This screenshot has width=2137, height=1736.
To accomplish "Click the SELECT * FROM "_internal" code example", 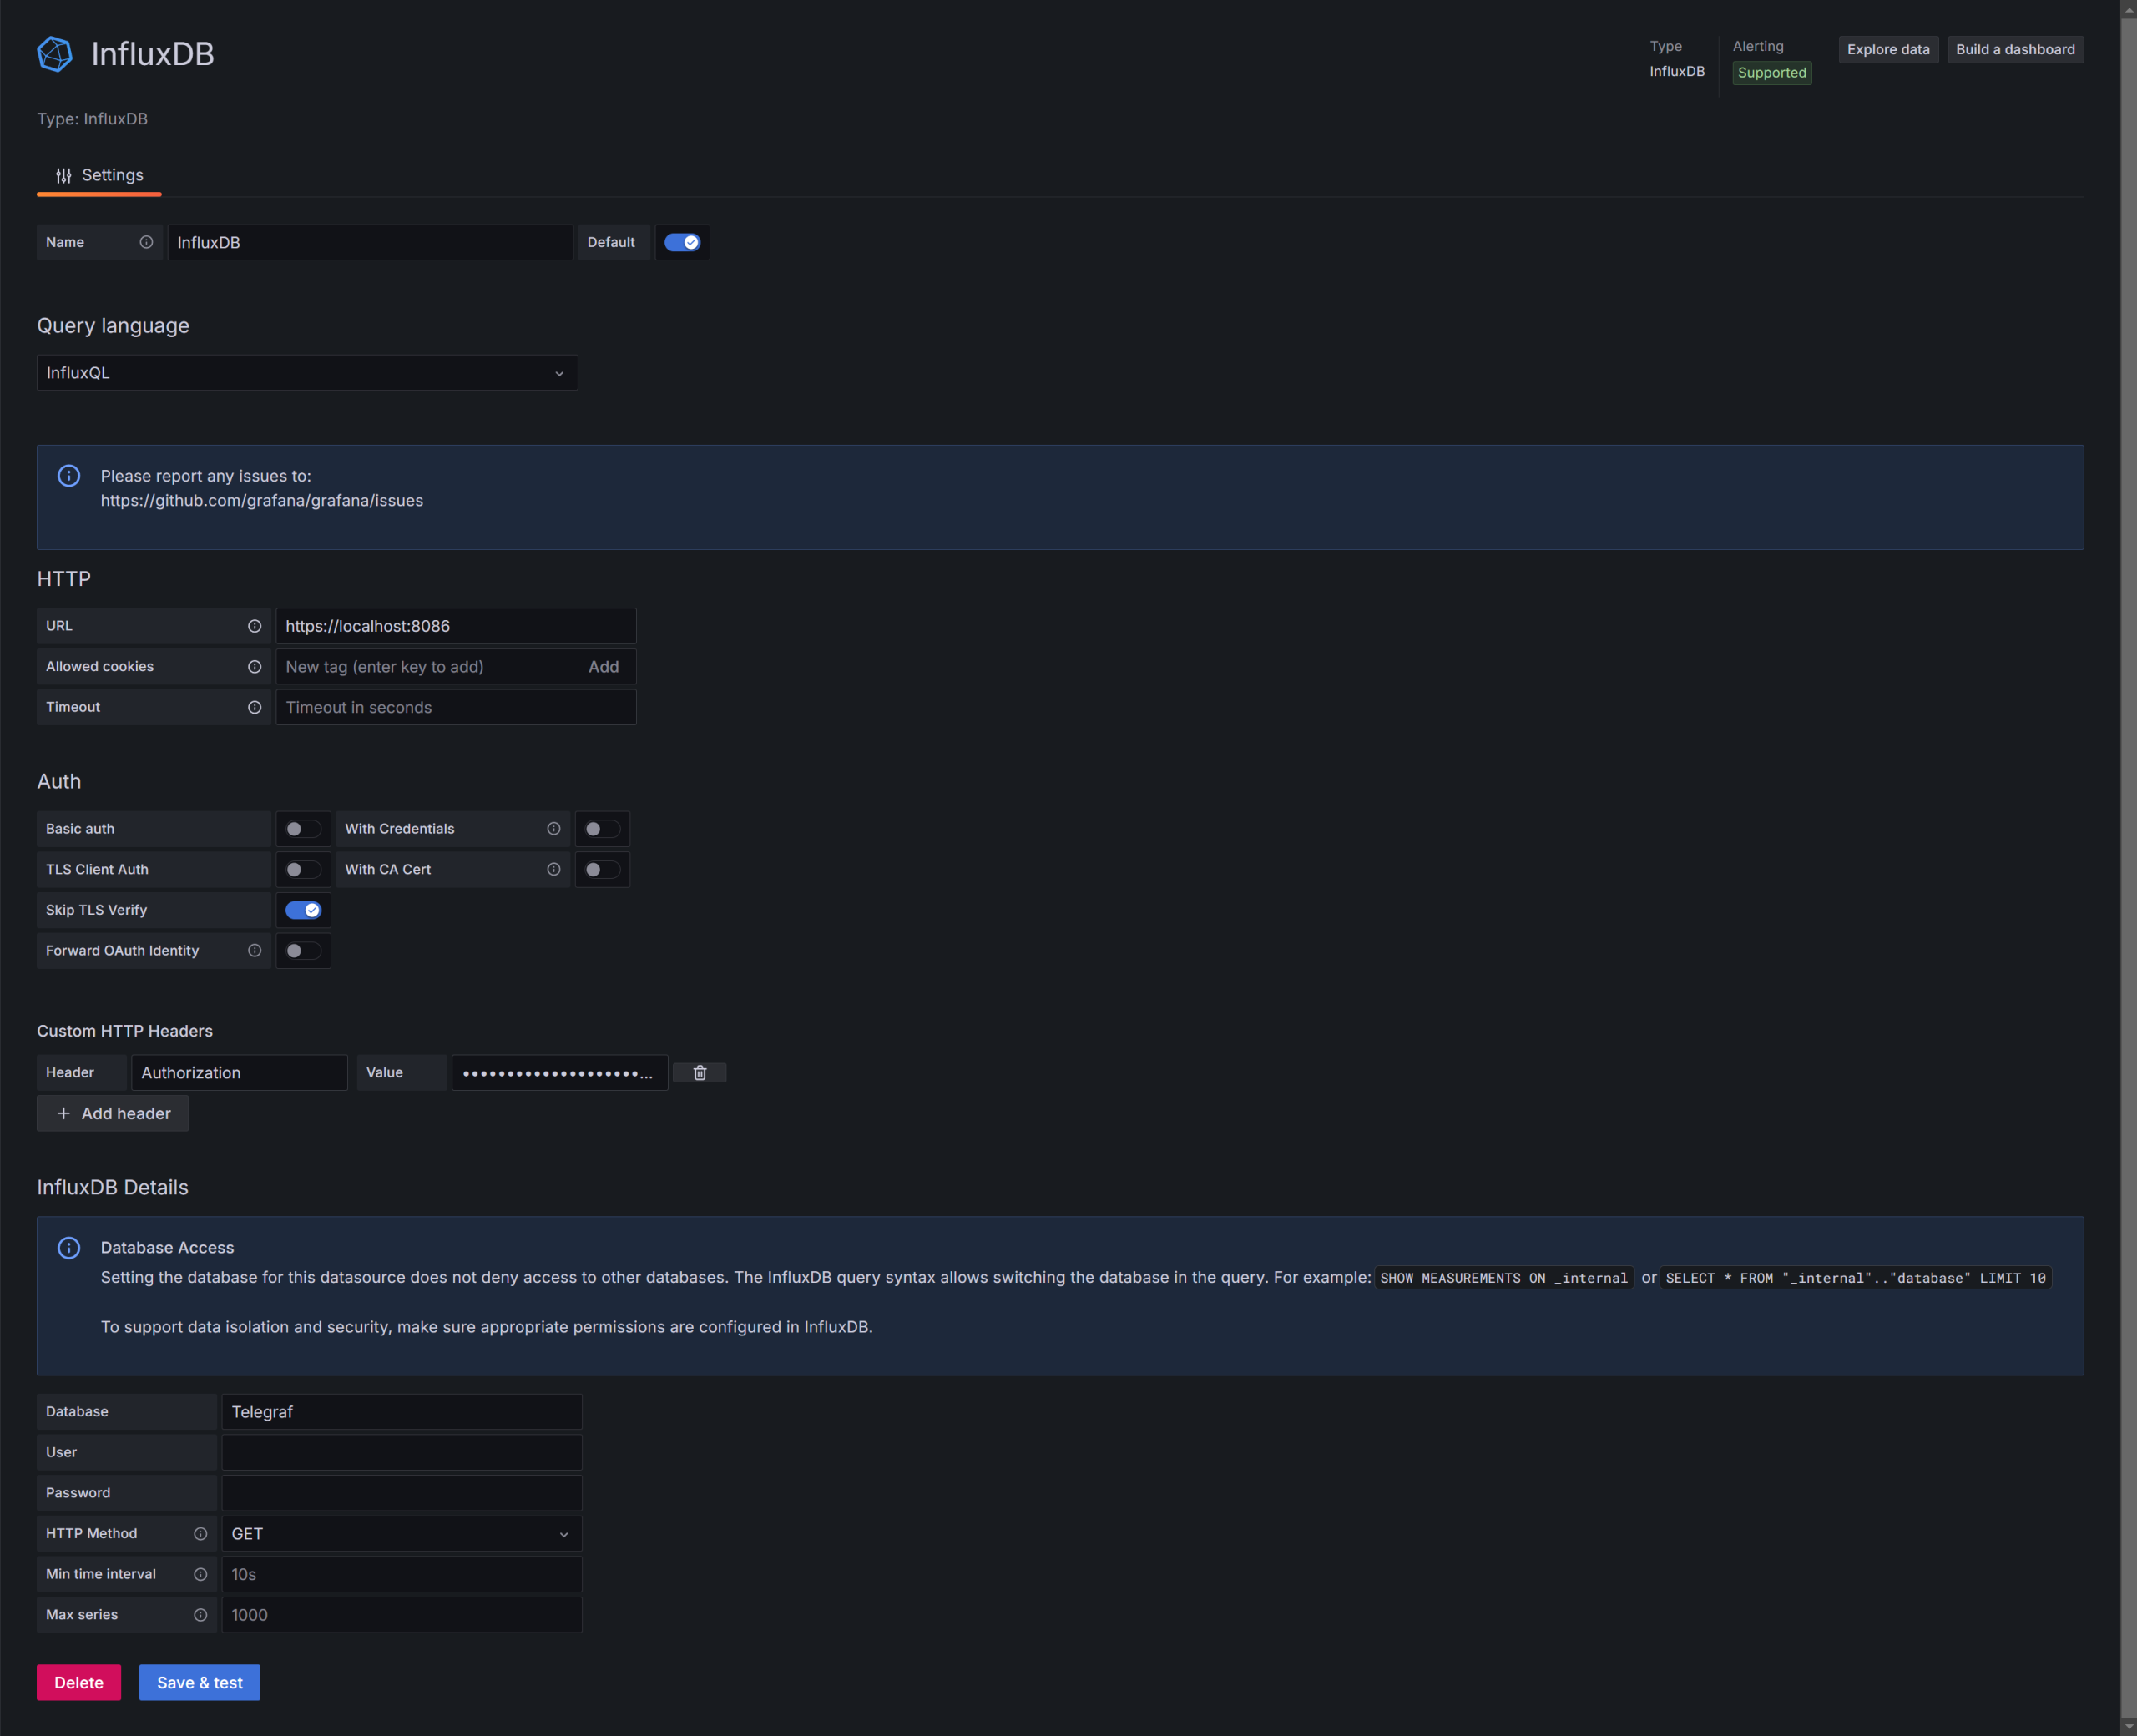I will click(1856, 1278).
